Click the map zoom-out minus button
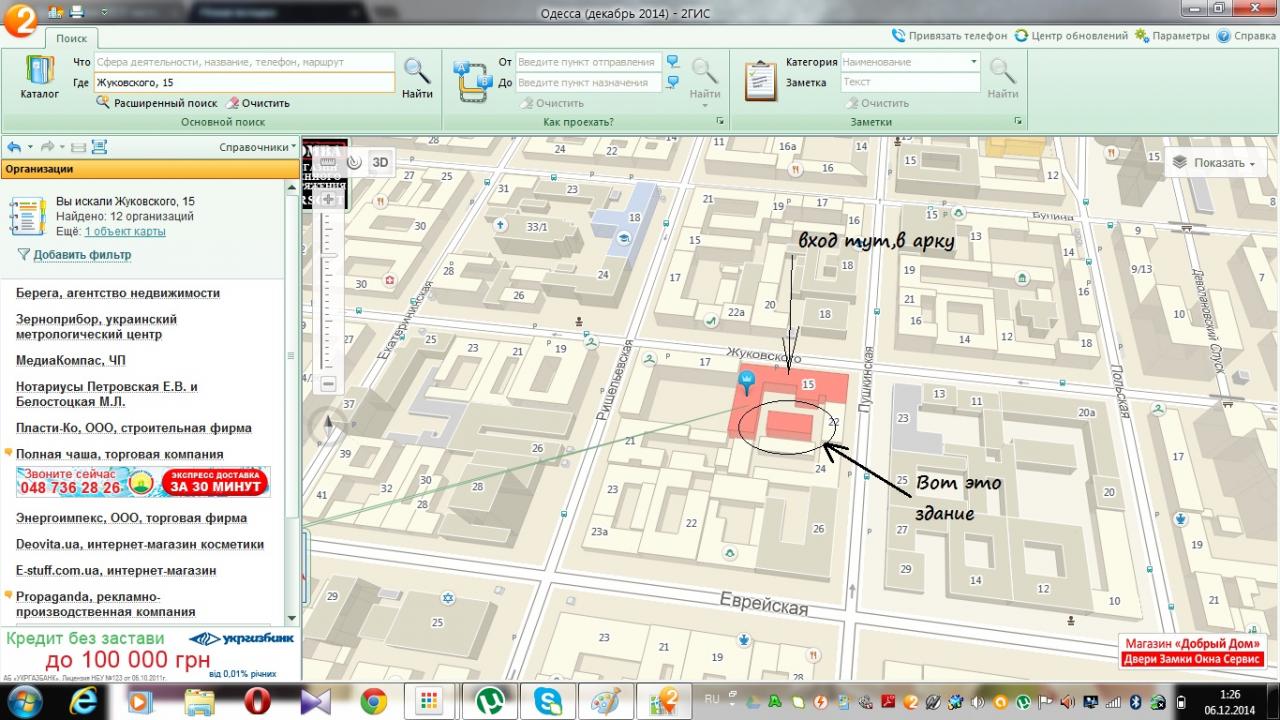The width and height of the screenshot is (1280, 720). point(328,383)
